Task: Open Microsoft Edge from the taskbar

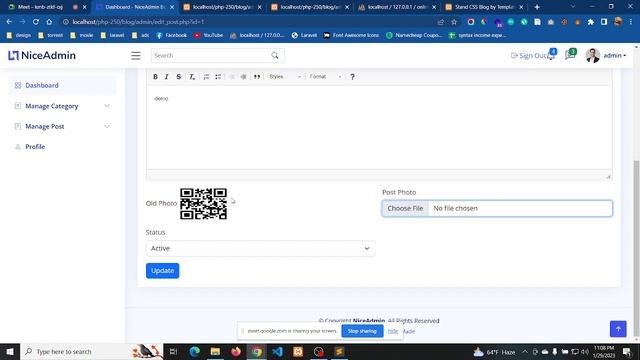Action: coord(194,351)
